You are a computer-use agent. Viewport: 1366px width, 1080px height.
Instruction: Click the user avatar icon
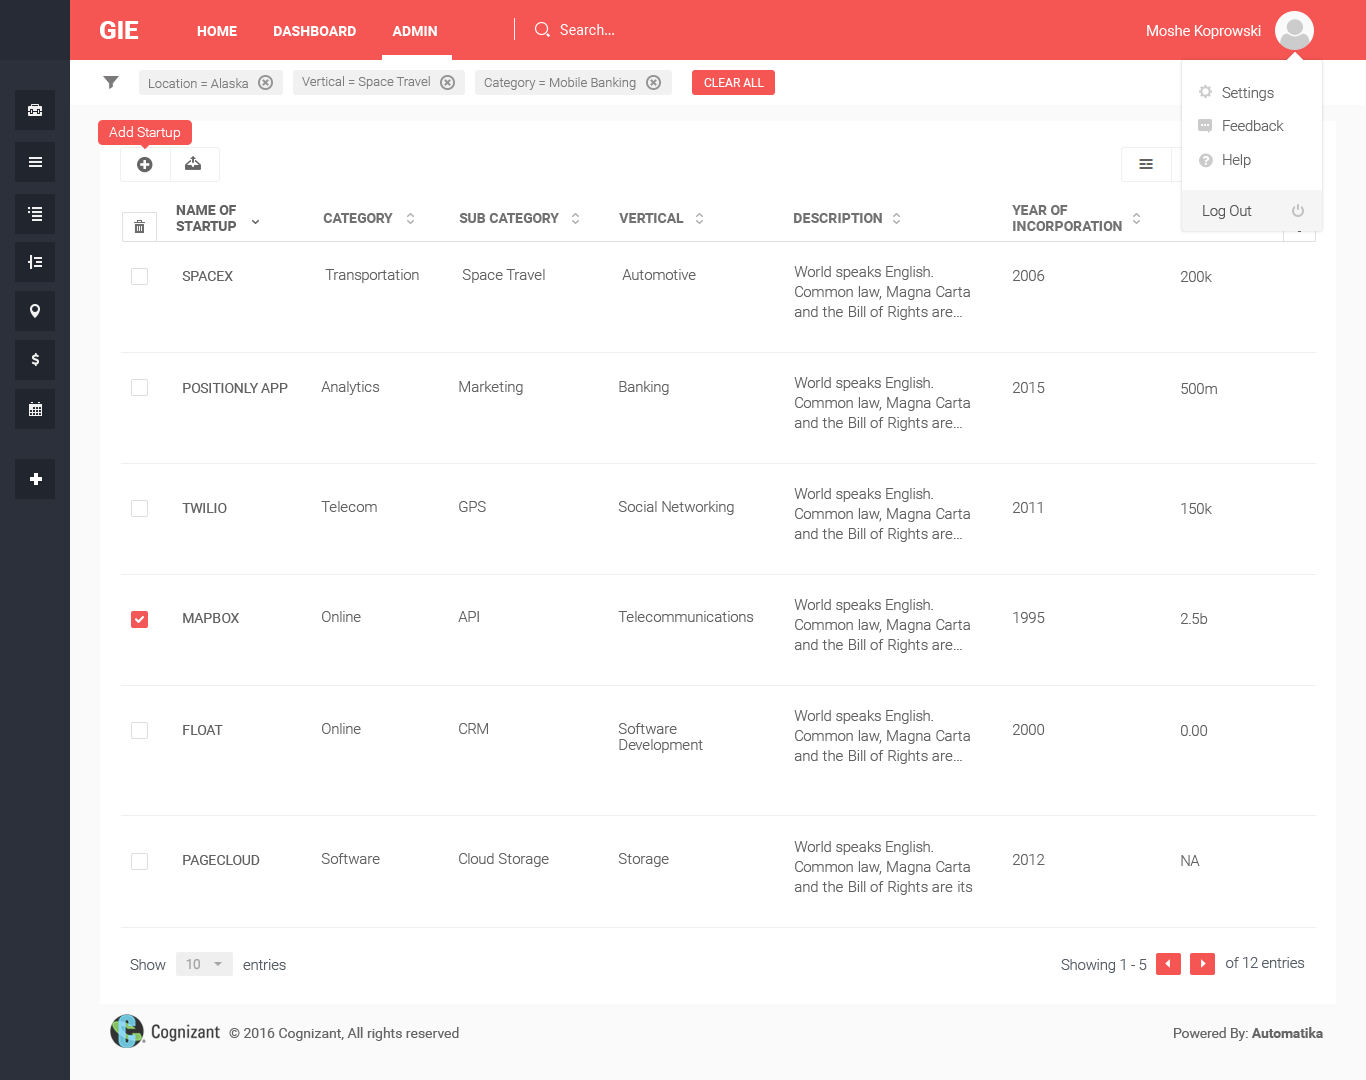1294,30
